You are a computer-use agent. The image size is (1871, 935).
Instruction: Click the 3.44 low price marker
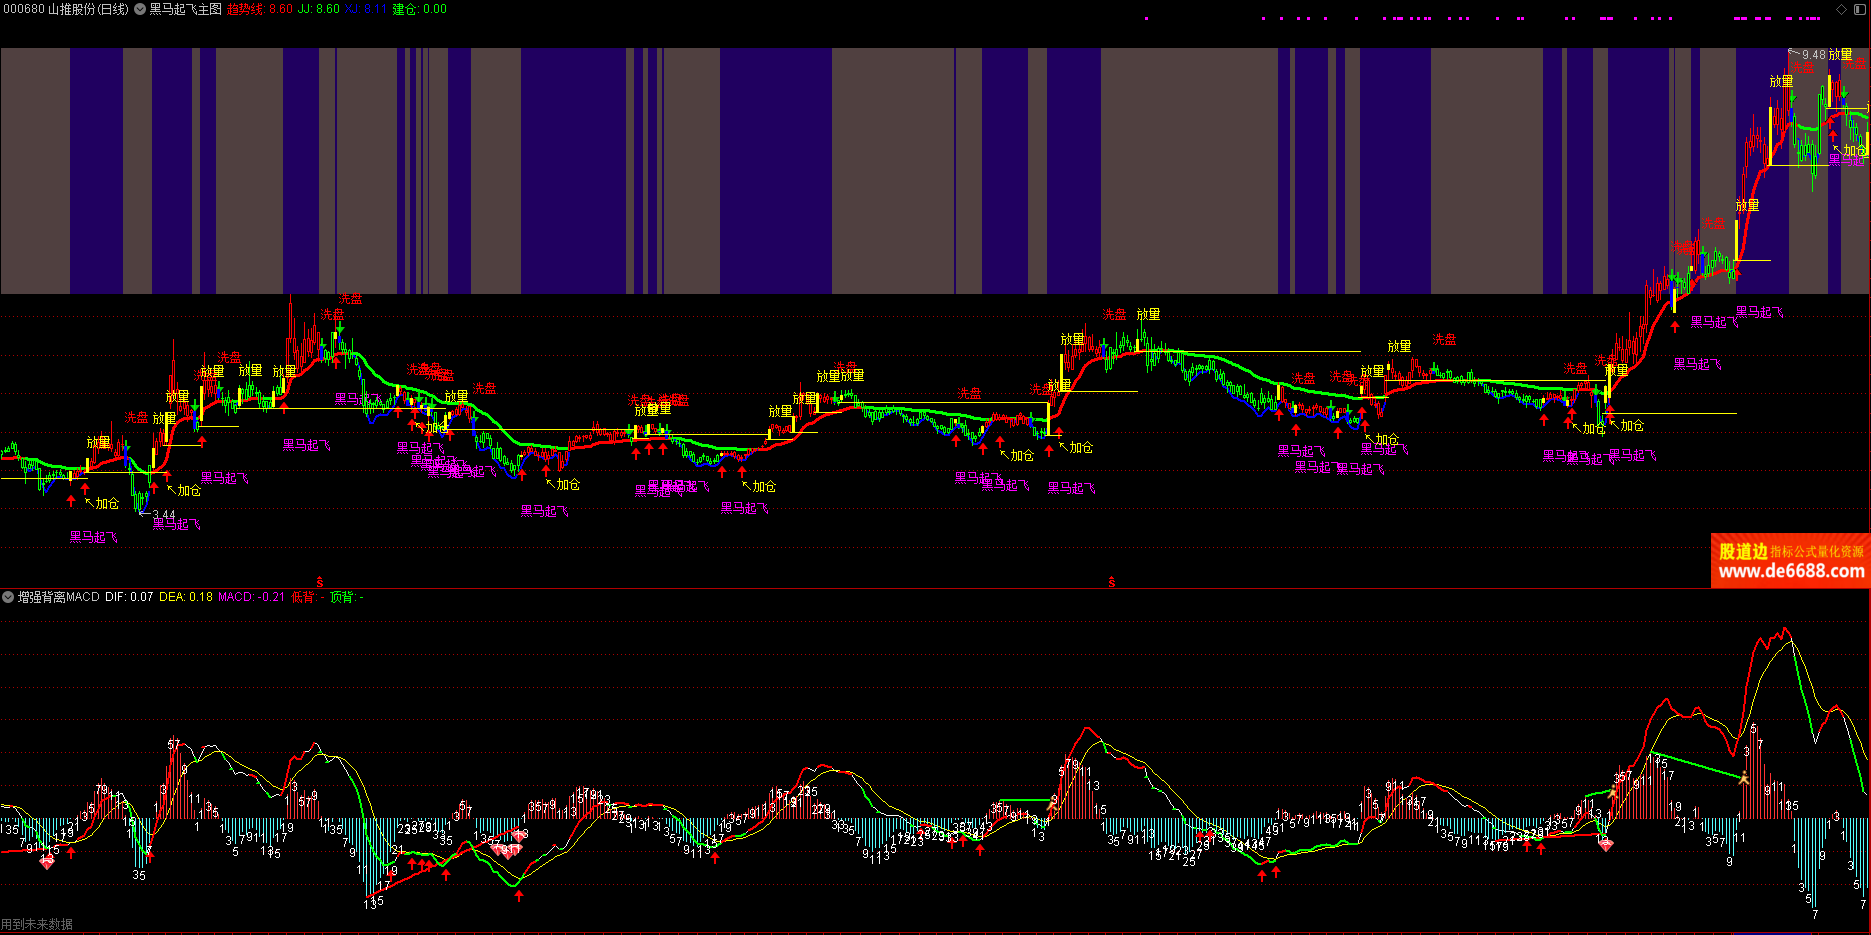(x=163, y=515)
